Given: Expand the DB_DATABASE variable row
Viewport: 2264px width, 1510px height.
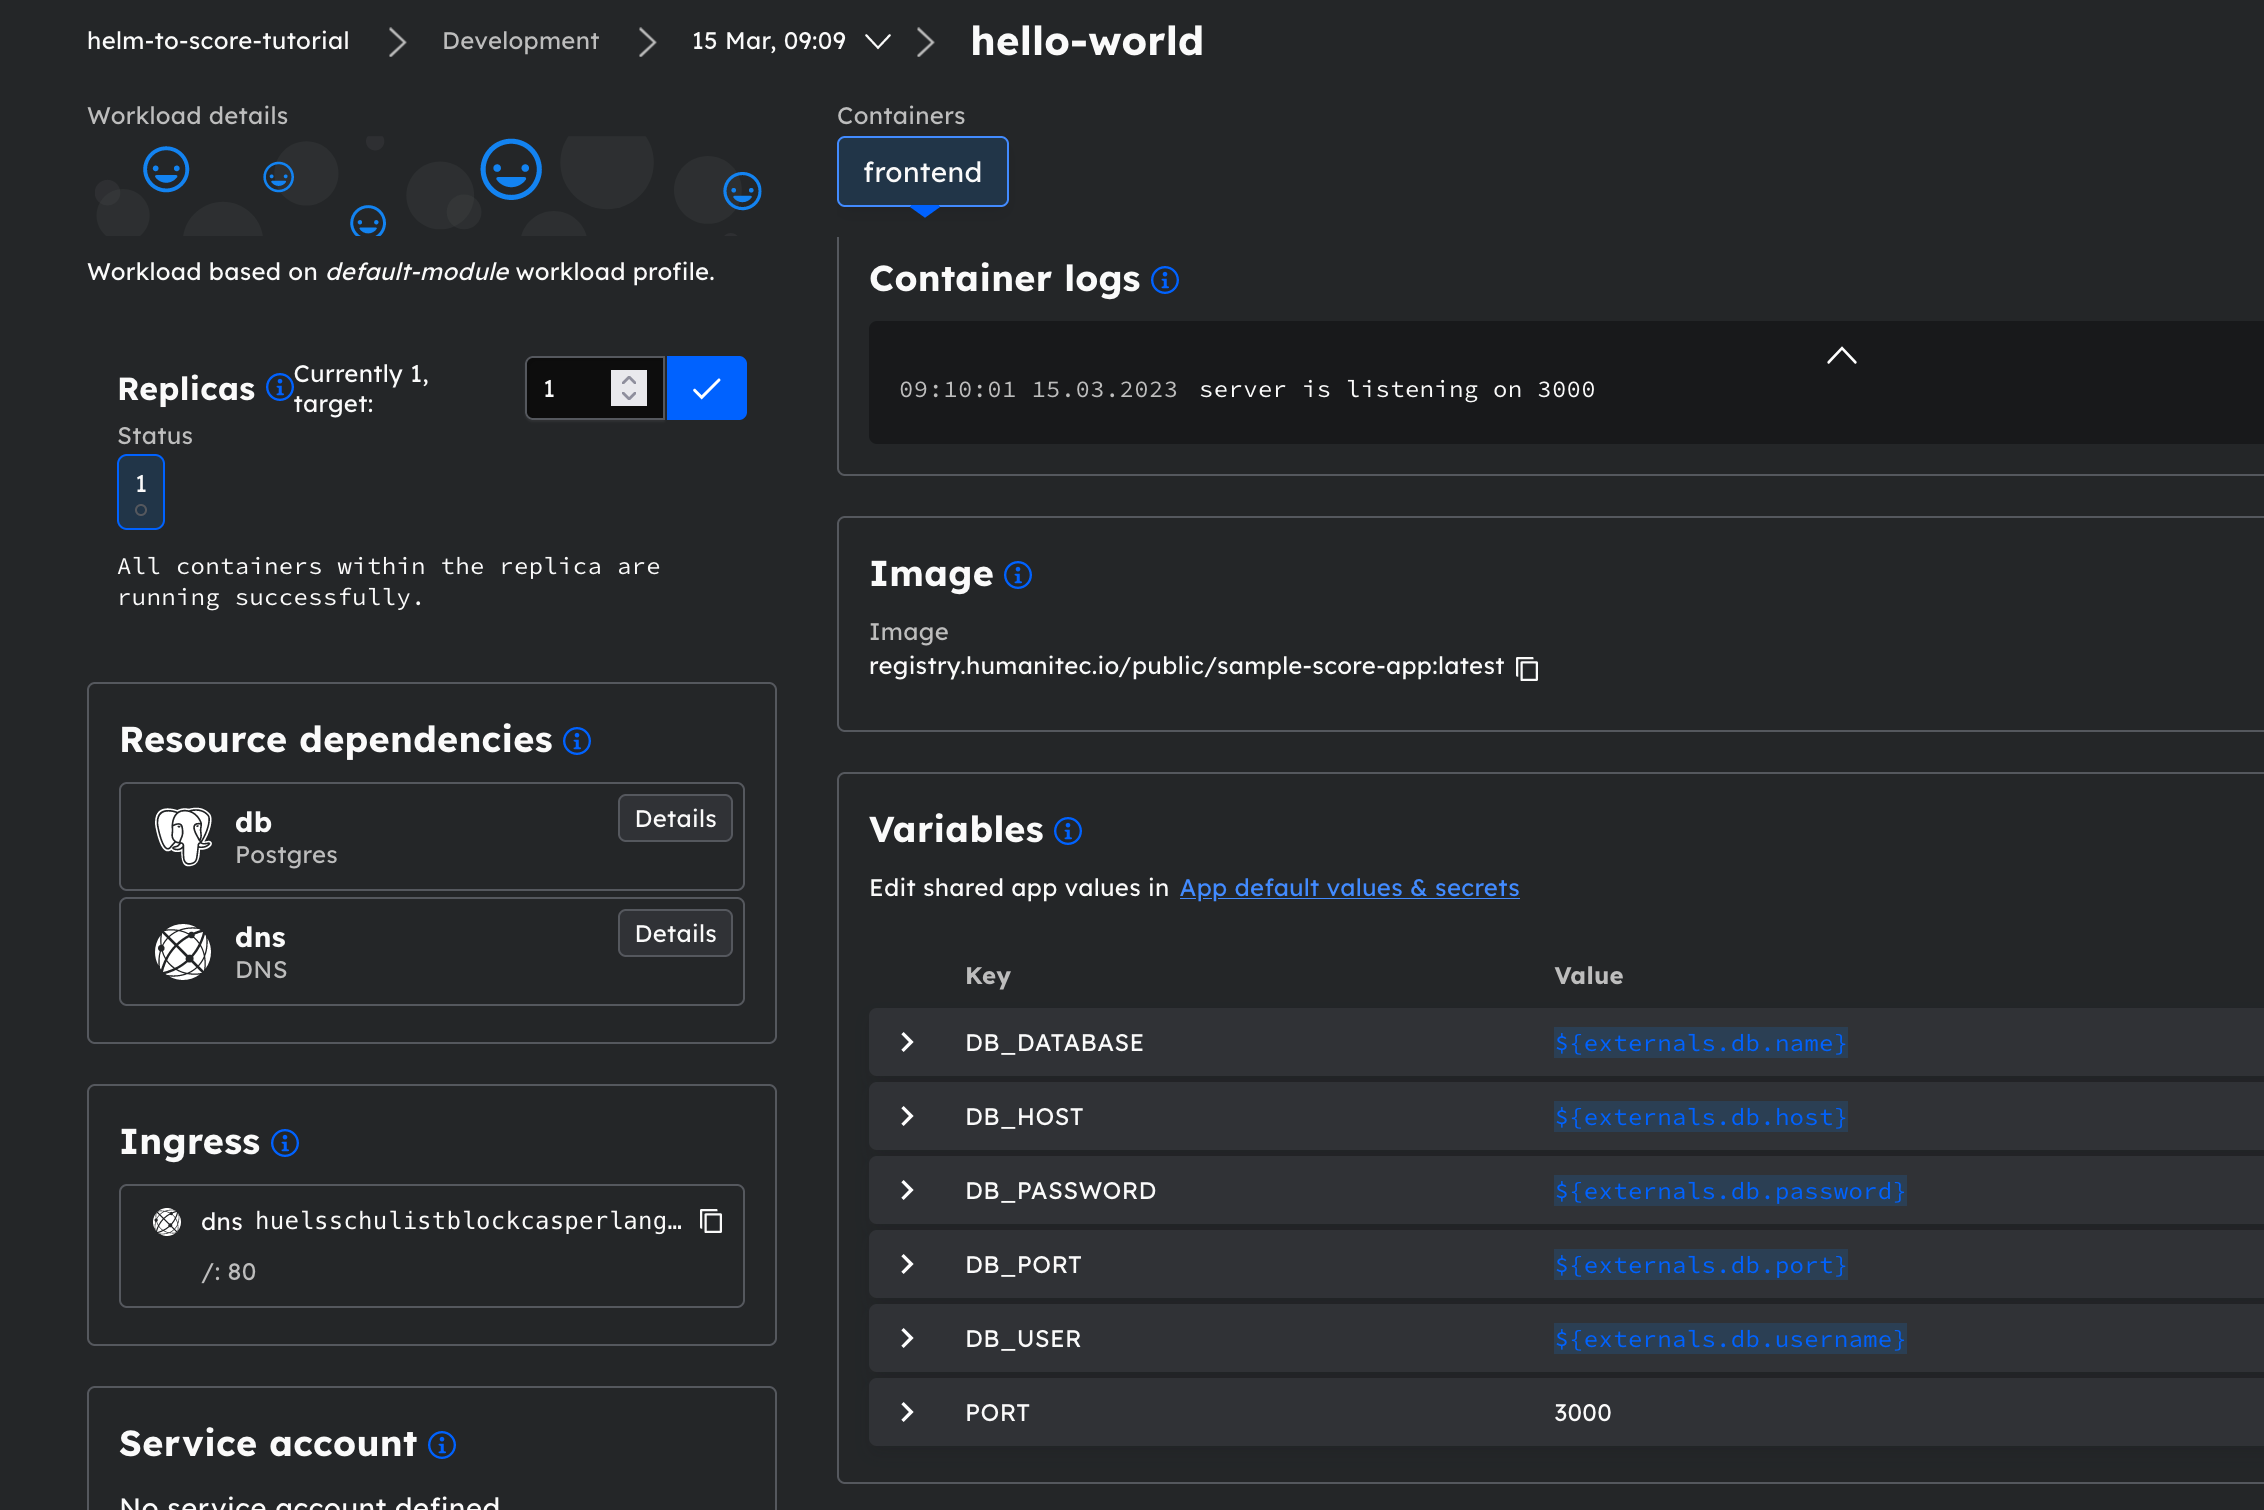Looking at the screenshot, I should [907, 1042].
